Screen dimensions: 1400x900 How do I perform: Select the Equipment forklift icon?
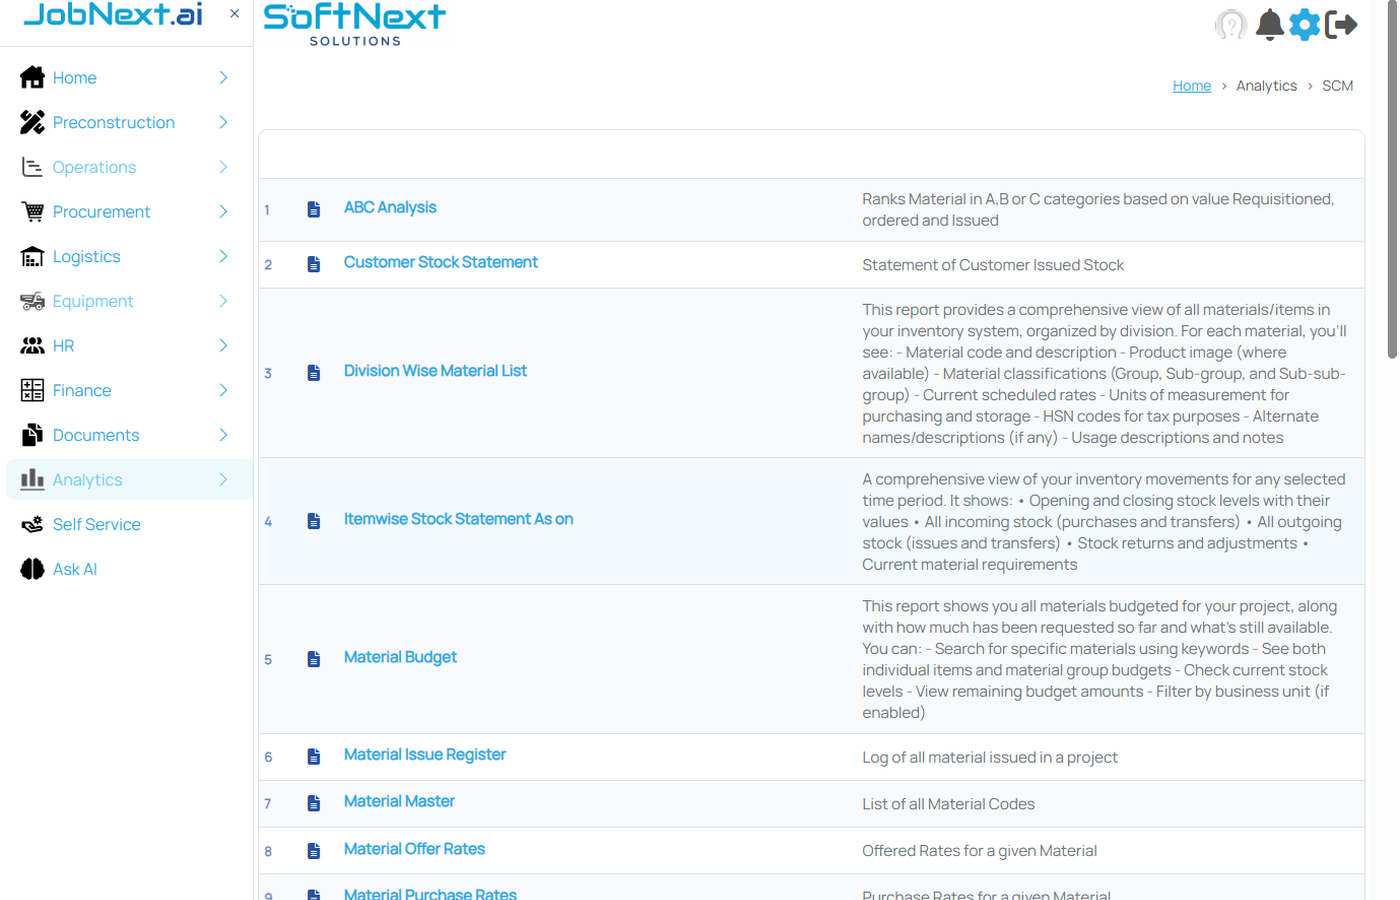tap(31, 301)
